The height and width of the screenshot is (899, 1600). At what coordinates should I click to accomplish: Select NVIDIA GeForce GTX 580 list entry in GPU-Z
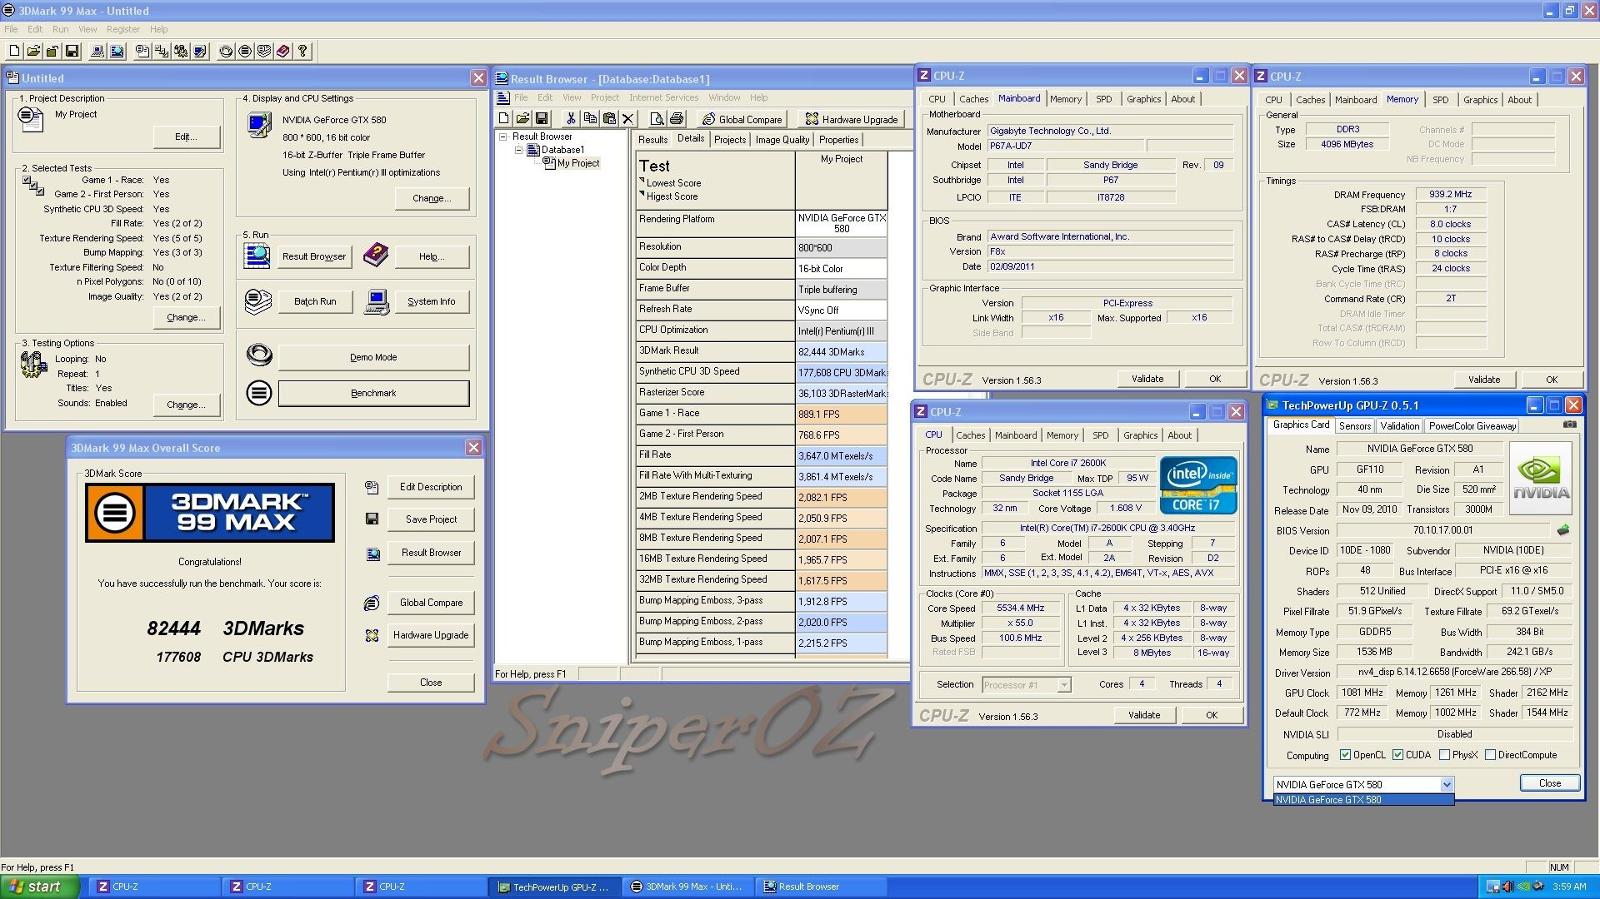(x=1363, y=800)
